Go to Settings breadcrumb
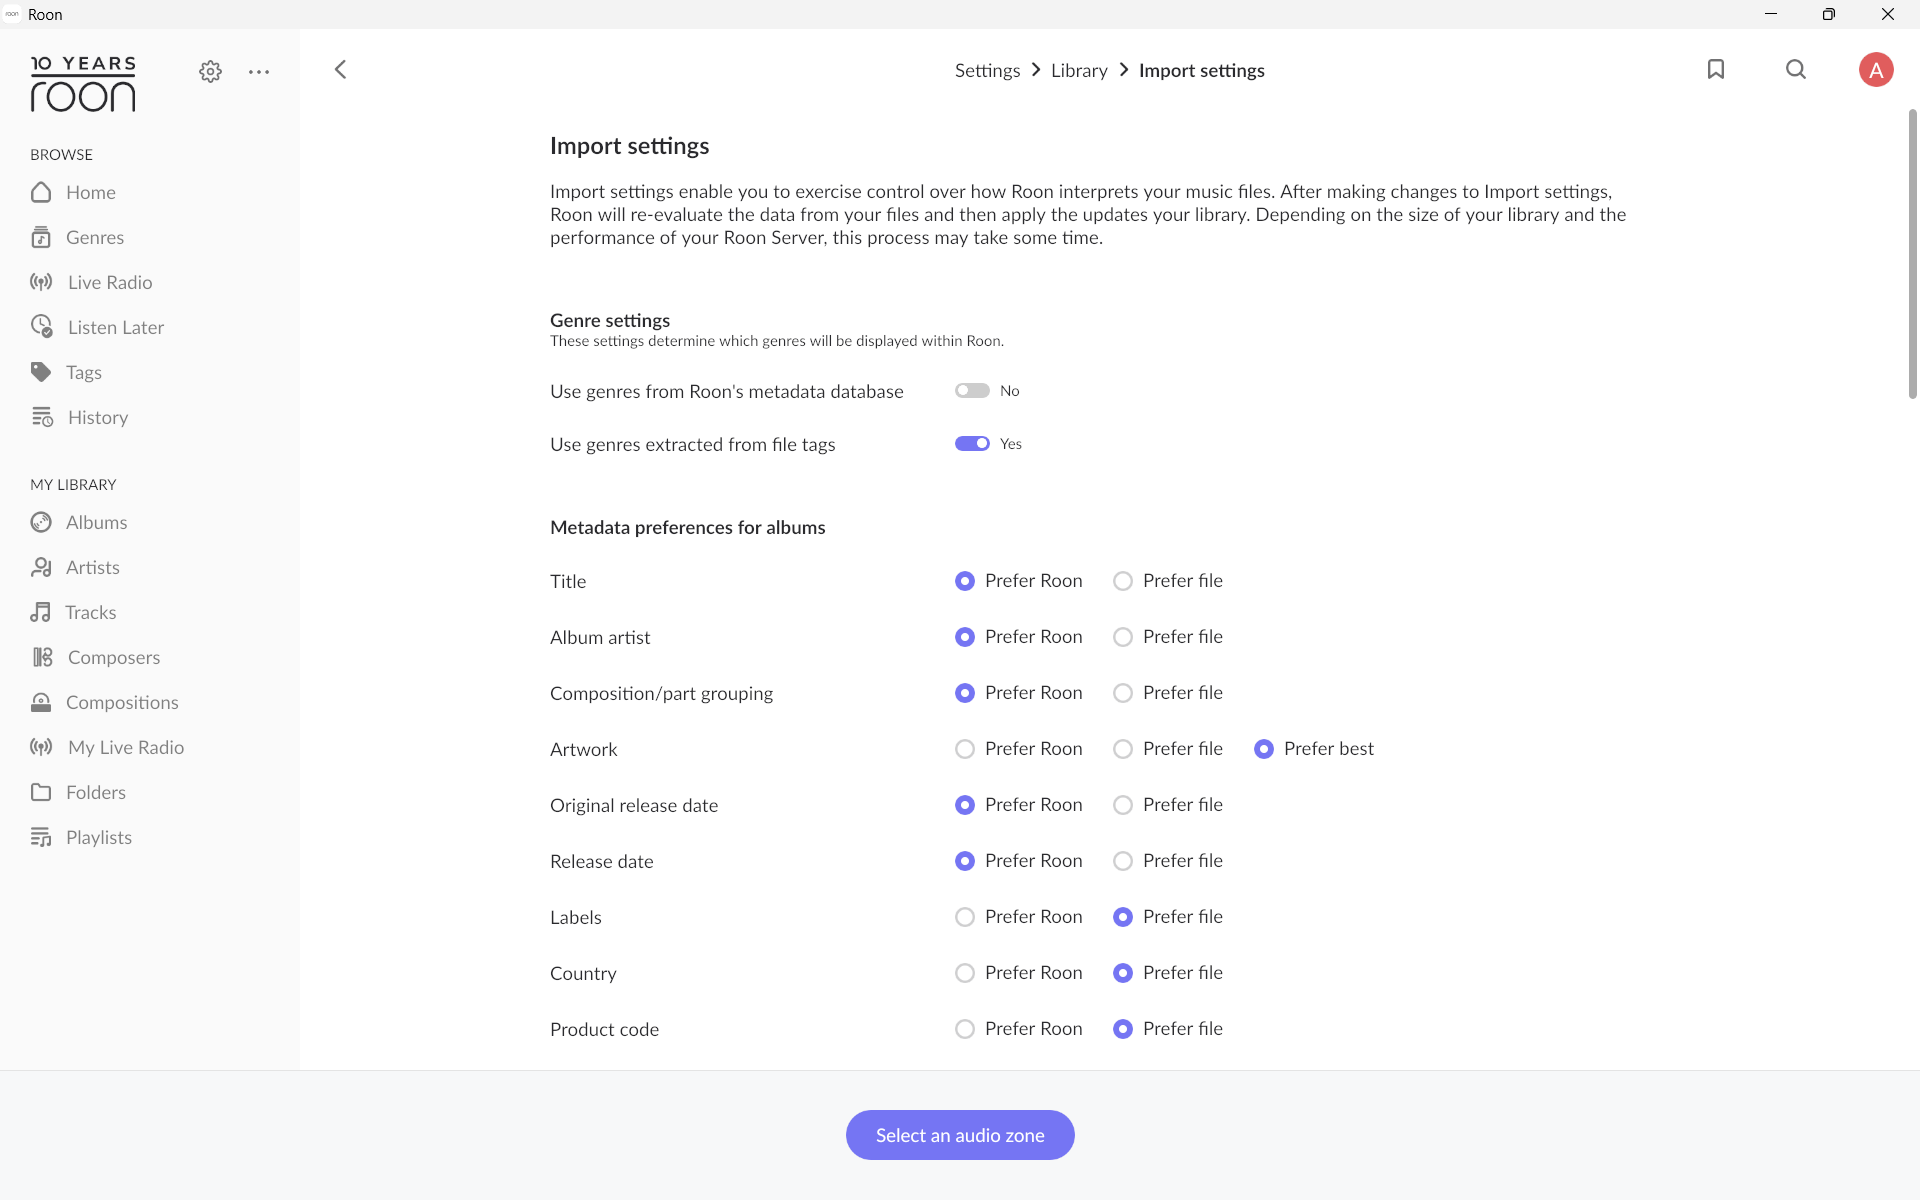The height and width of the screenshot is (1200, 1920). click(987, 70)
